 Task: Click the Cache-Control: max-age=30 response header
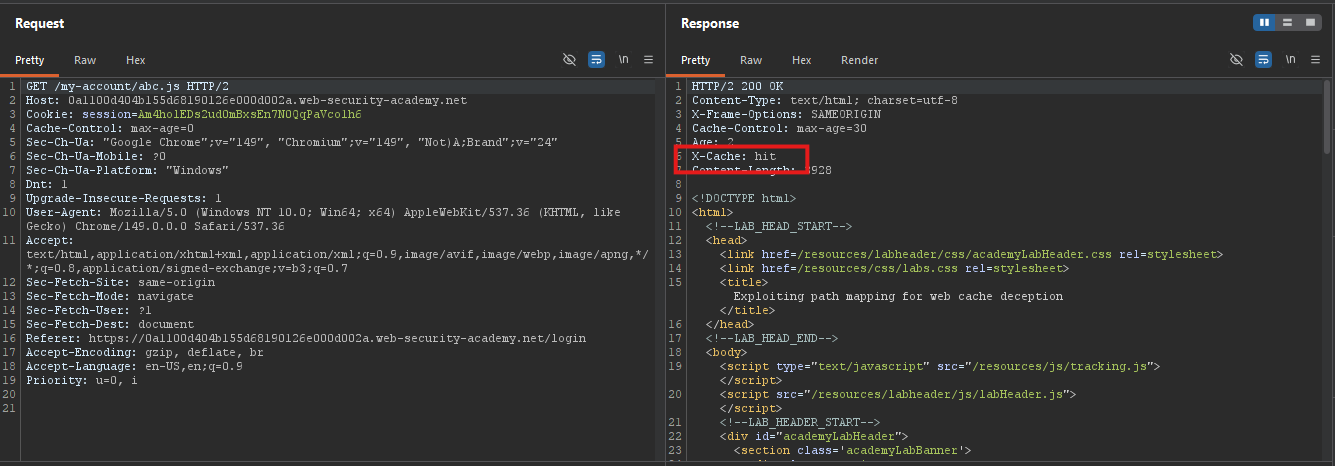pyautogui.click(x=779, y=129)
